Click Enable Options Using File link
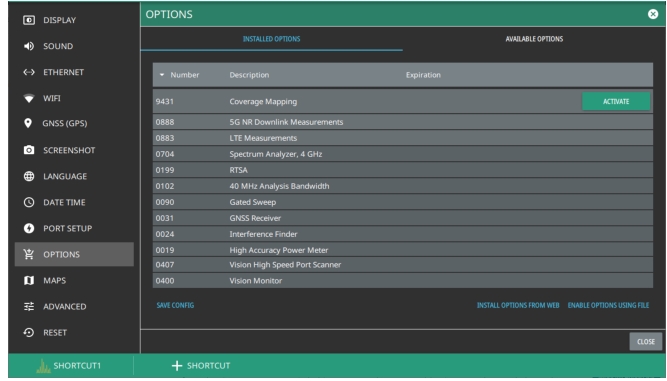 point(608,305)
